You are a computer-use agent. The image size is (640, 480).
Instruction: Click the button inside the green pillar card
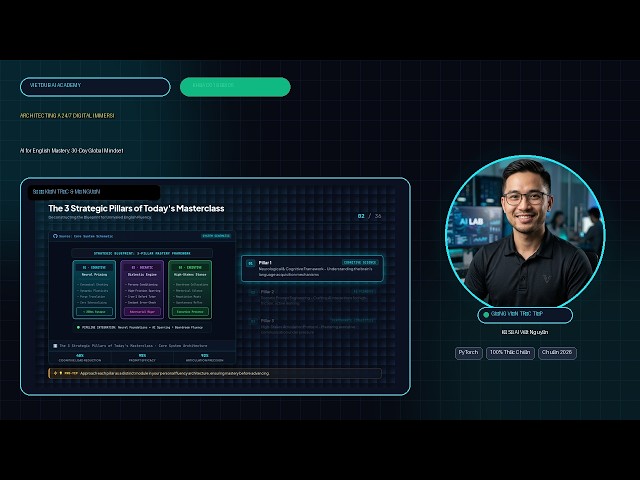(x=190, y=311)
